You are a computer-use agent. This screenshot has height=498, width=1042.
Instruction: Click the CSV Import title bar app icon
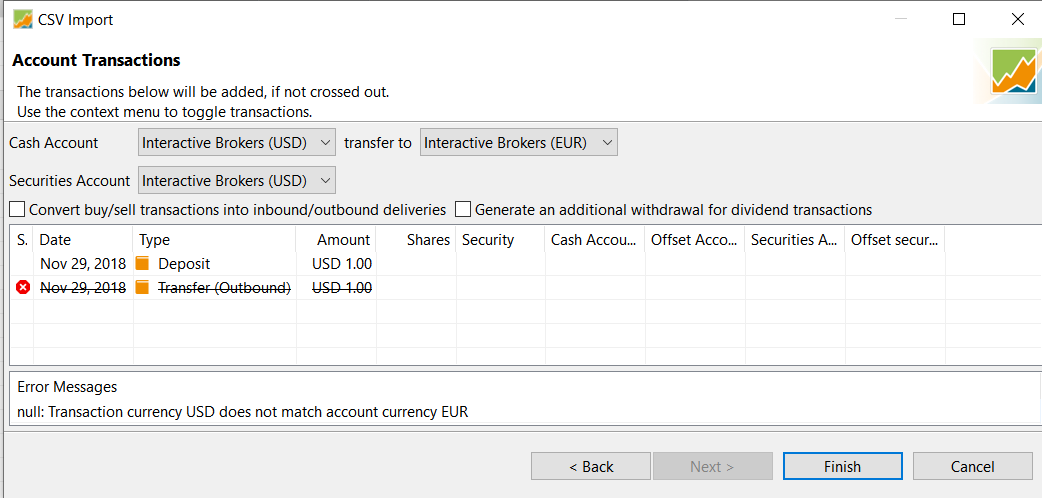[x=23, y=19]
